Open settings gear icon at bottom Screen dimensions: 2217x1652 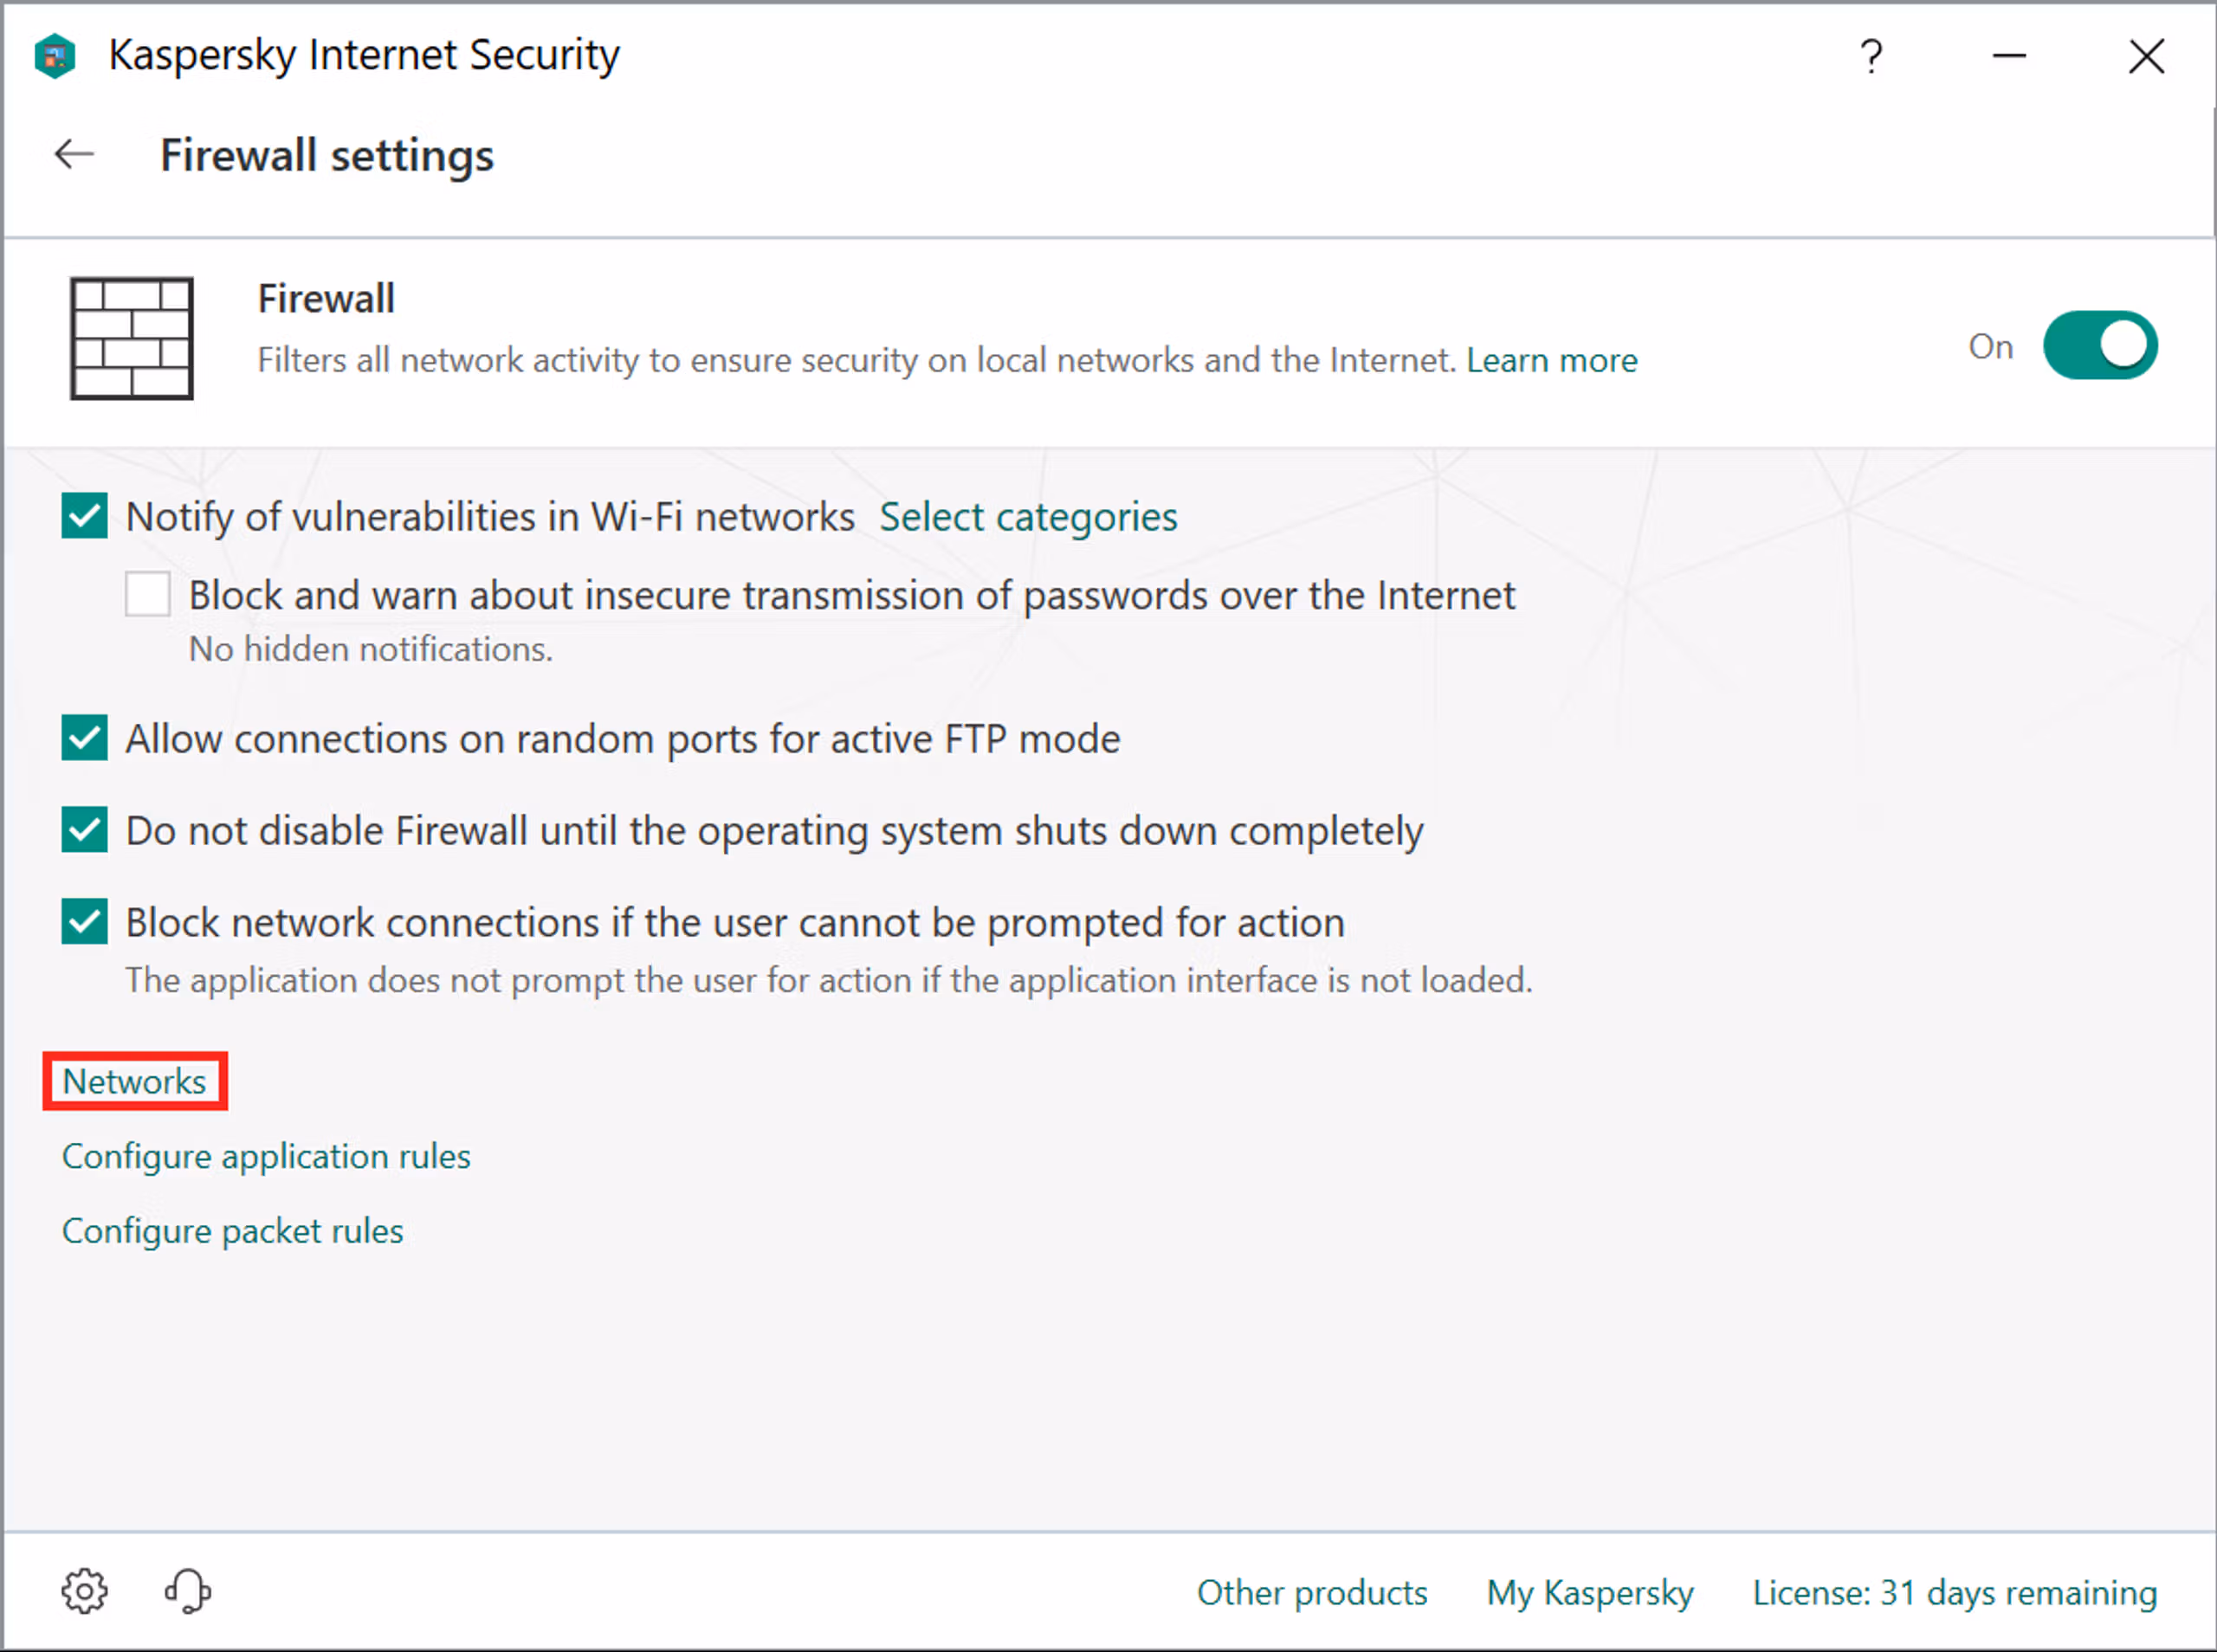click(x=84, y=1590)
